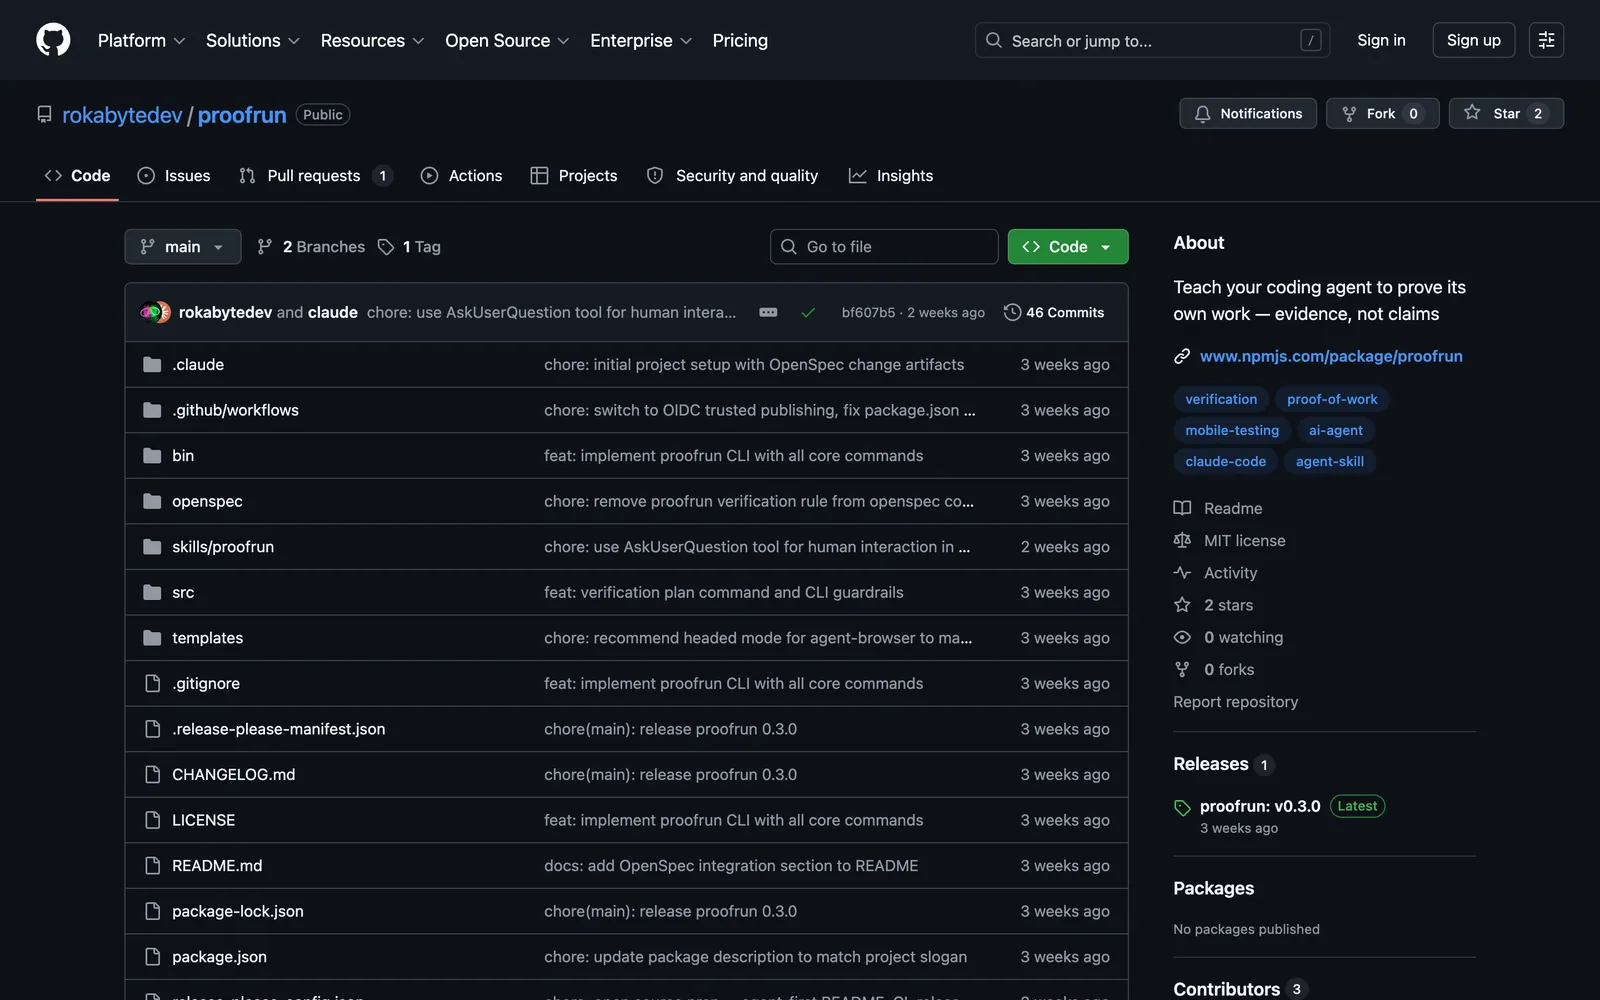Click the package.json file icon

(152, 957)
